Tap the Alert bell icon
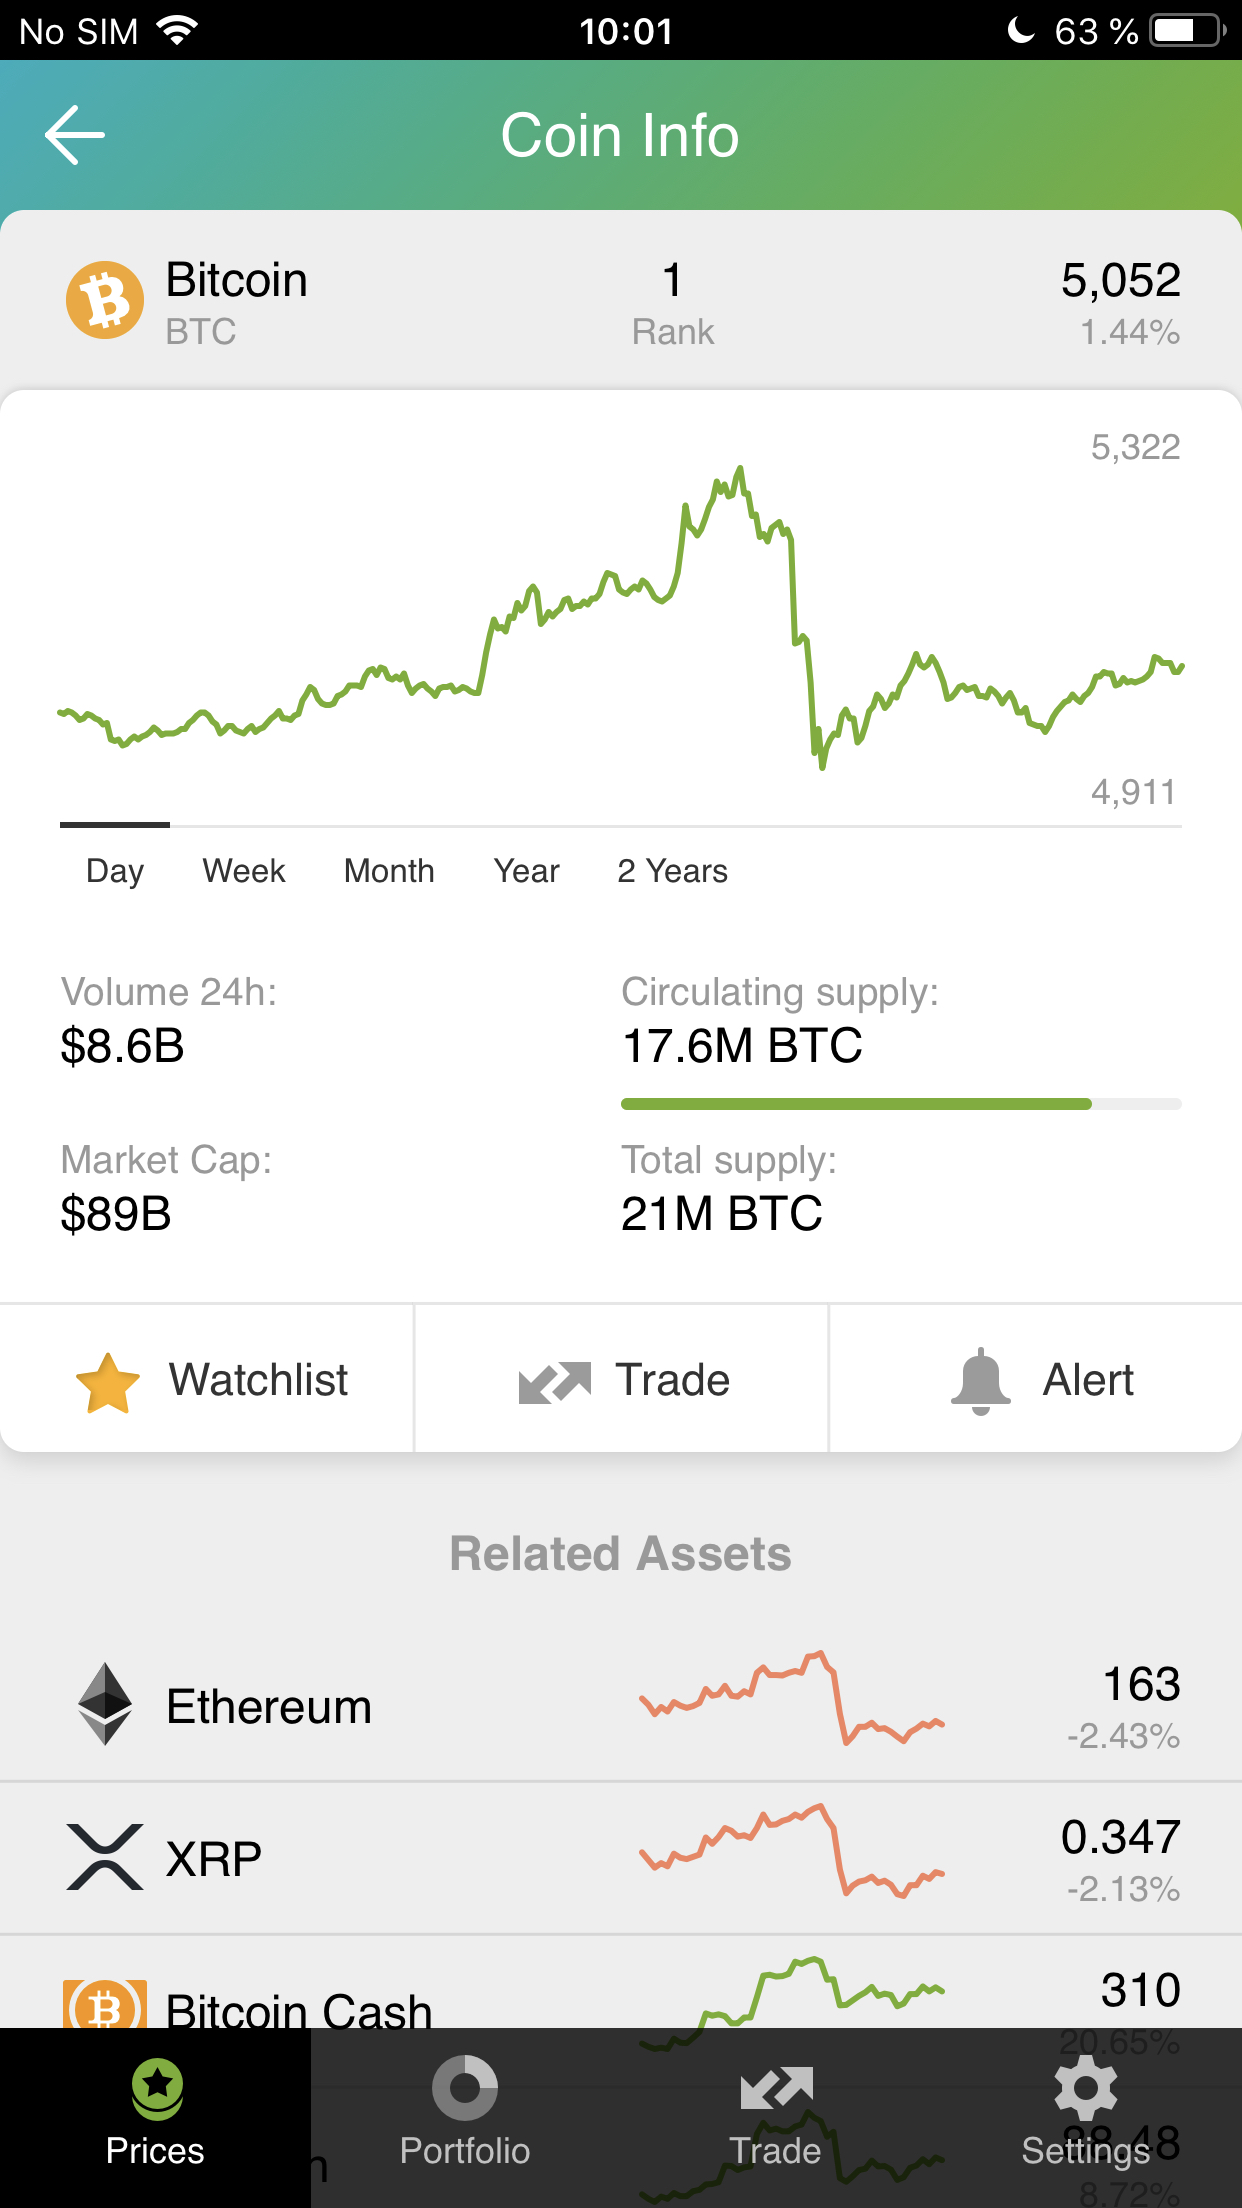This screenshot has width=1242, height=2208. click(x=981, y=1381)
